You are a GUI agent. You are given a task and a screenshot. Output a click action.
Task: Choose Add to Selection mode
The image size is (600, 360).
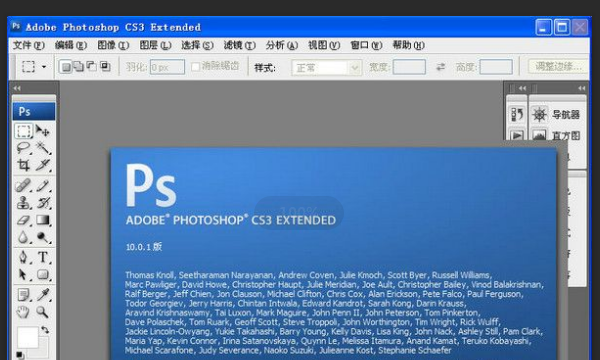[x=79, y=67]
